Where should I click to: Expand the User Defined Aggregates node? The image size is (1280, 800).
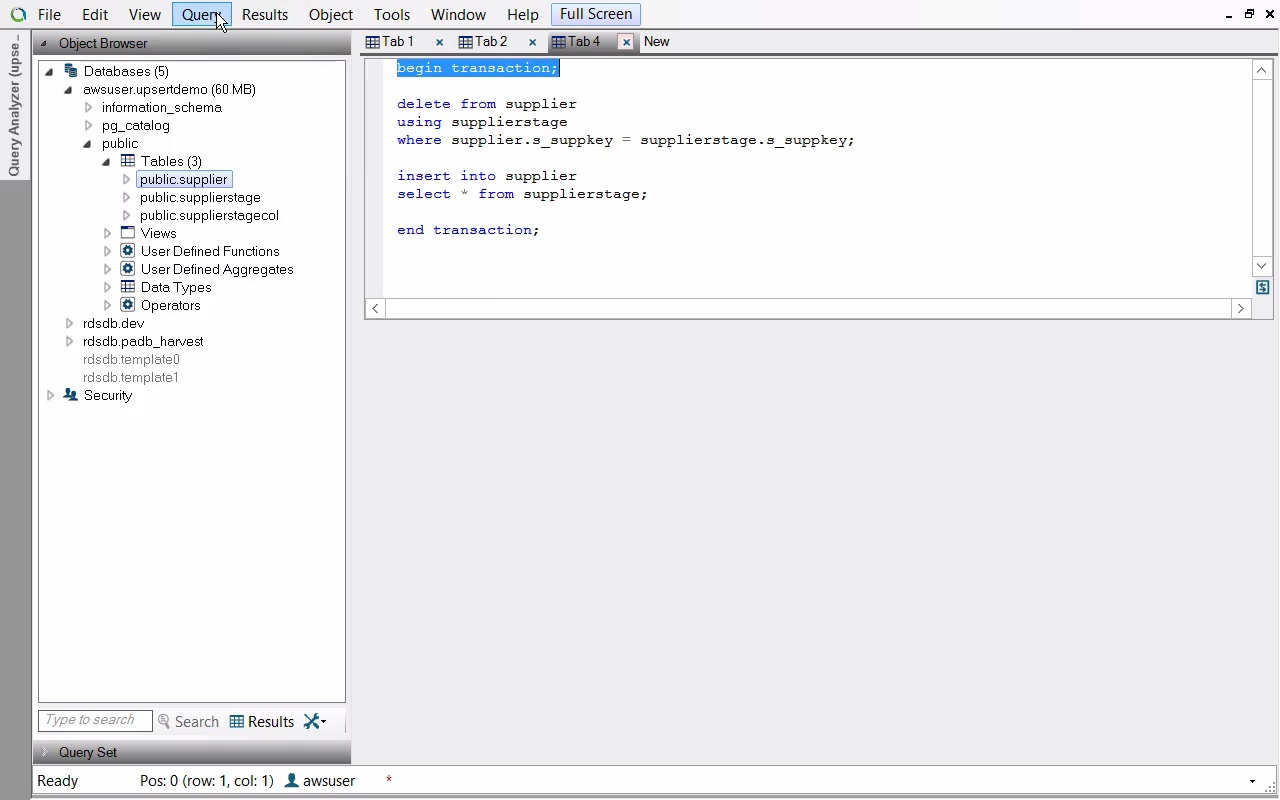(107, 269)
